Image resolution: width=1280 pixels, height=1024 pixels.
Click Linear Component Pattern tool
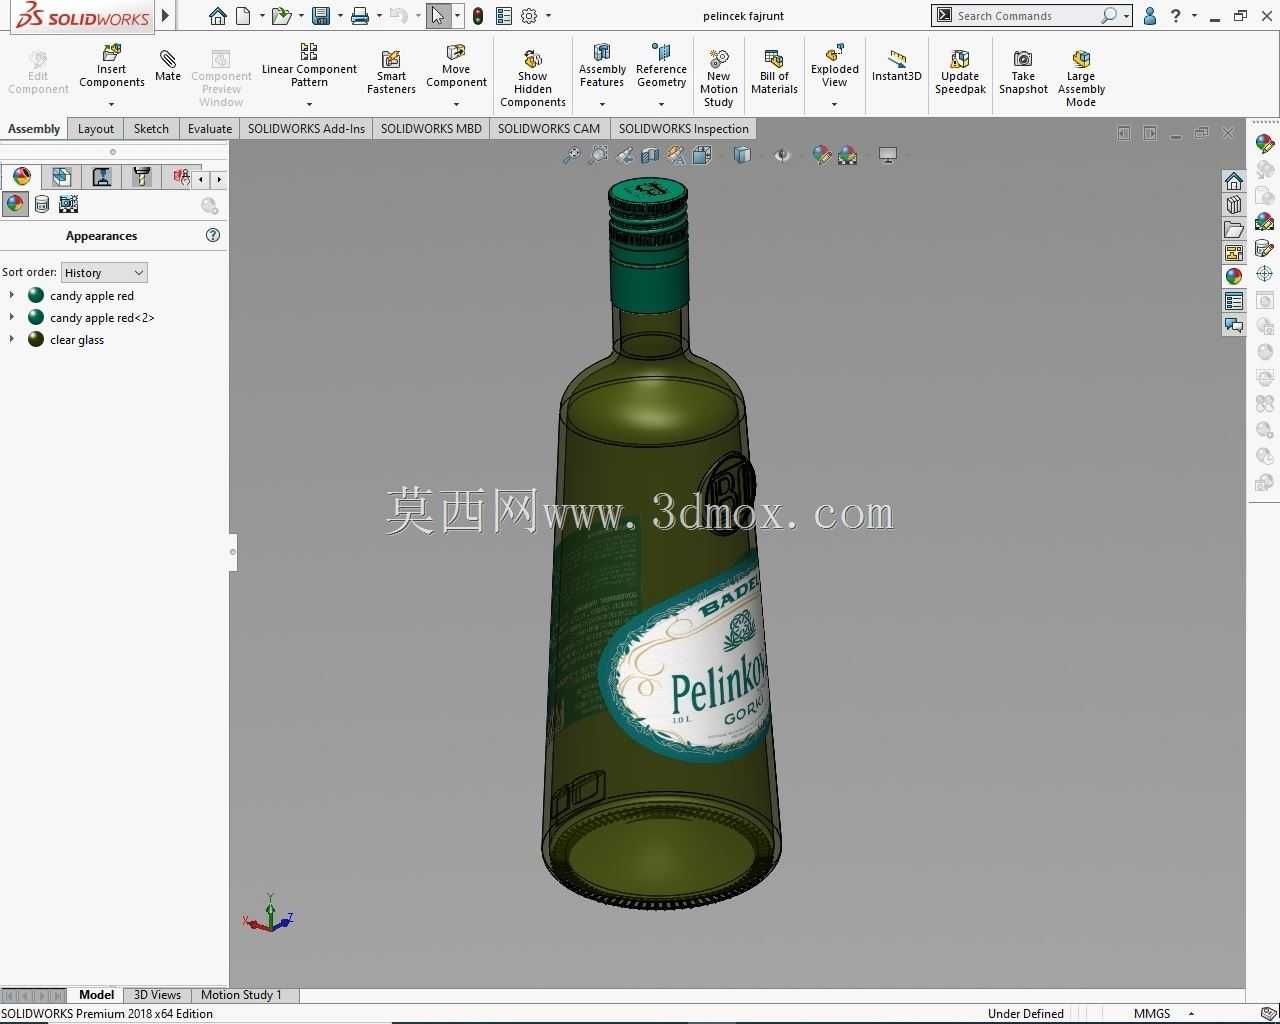[309, 66]
